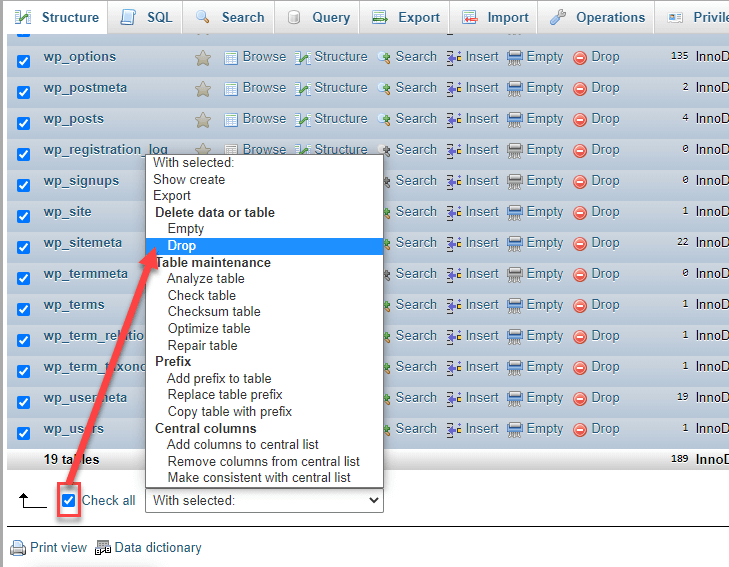
Task: Open the wp_sitemeta table link
Action: pyautogui.click(x=83, y=243)
